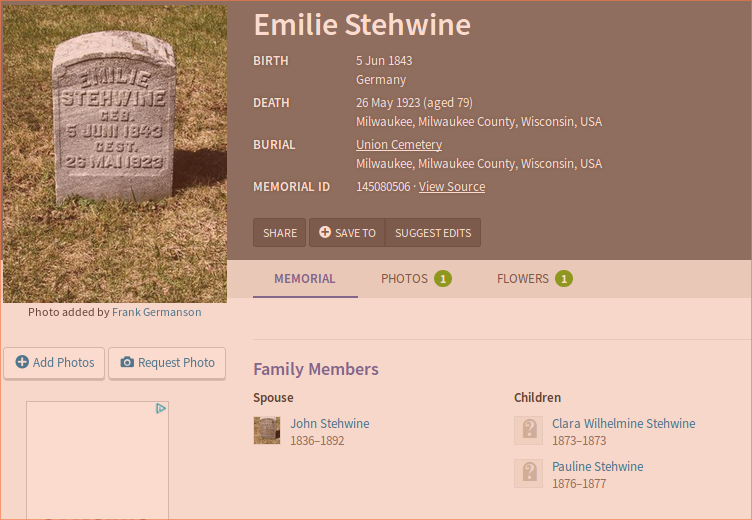Click the Add Photos button
The width and height of the screenshot is (752, 520).
point(54,363)
